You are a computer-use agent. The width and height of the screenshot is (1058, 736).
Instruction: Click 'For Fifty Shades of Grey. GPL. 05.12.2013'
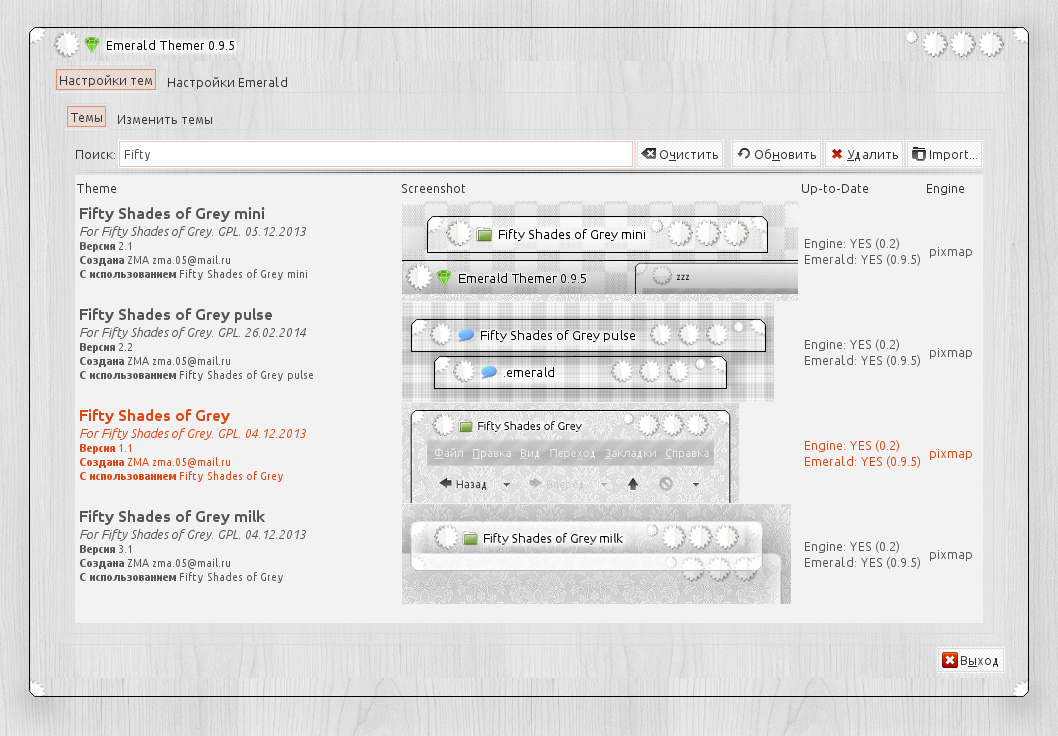[192, 231]
